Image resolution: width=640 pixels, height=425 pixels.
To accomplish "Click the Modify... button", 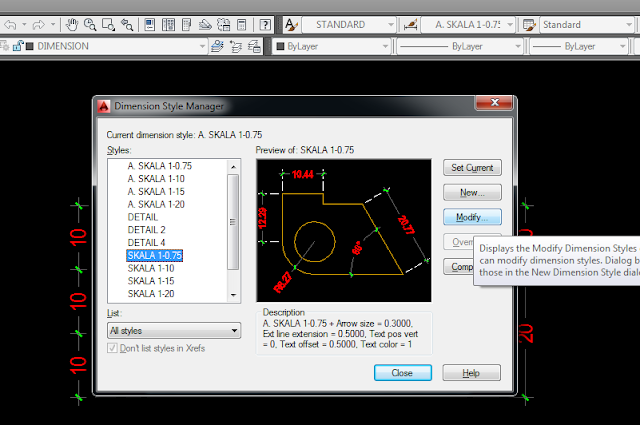I will click(472, 217).
